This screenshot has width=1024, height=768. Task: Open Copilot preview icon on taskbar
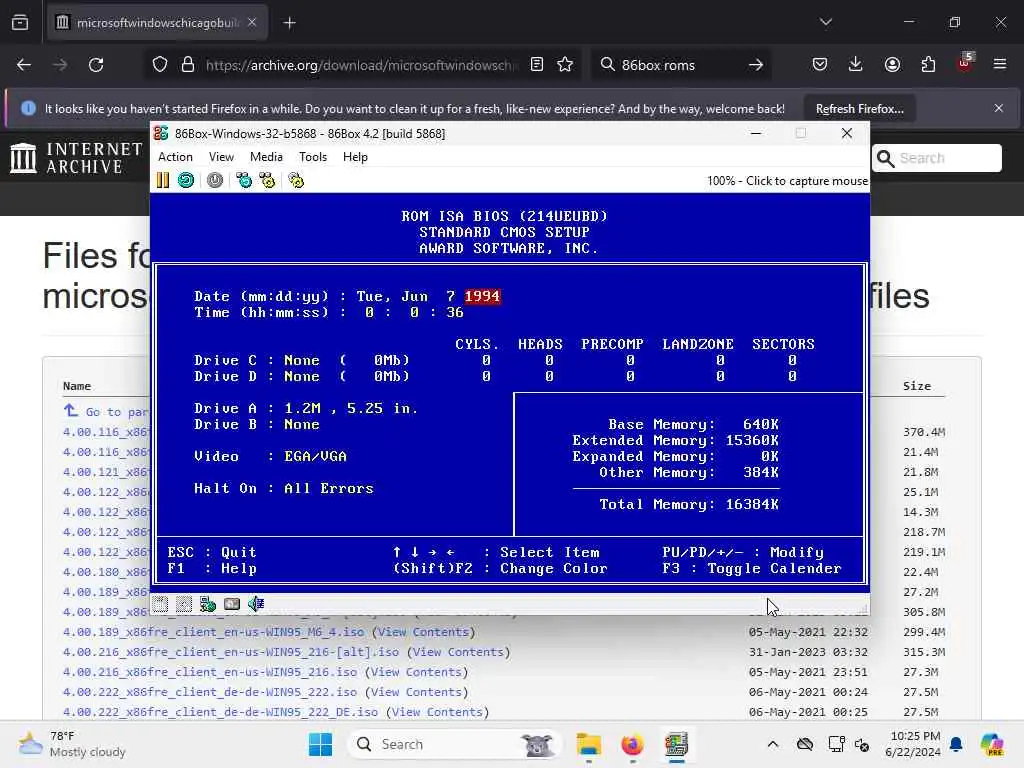coord(992,744)
